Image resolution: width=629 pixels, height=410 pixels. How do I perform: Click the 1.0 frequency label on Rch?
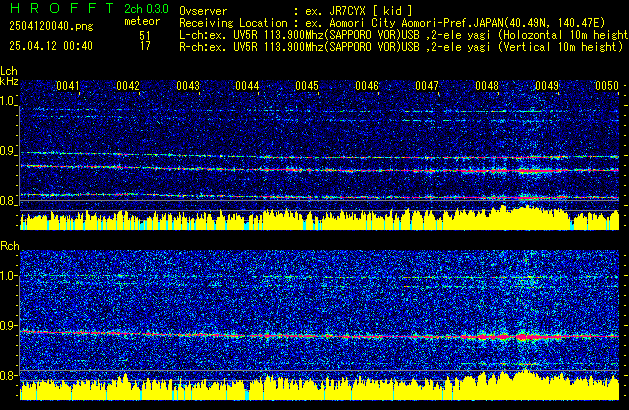(7, 276)
